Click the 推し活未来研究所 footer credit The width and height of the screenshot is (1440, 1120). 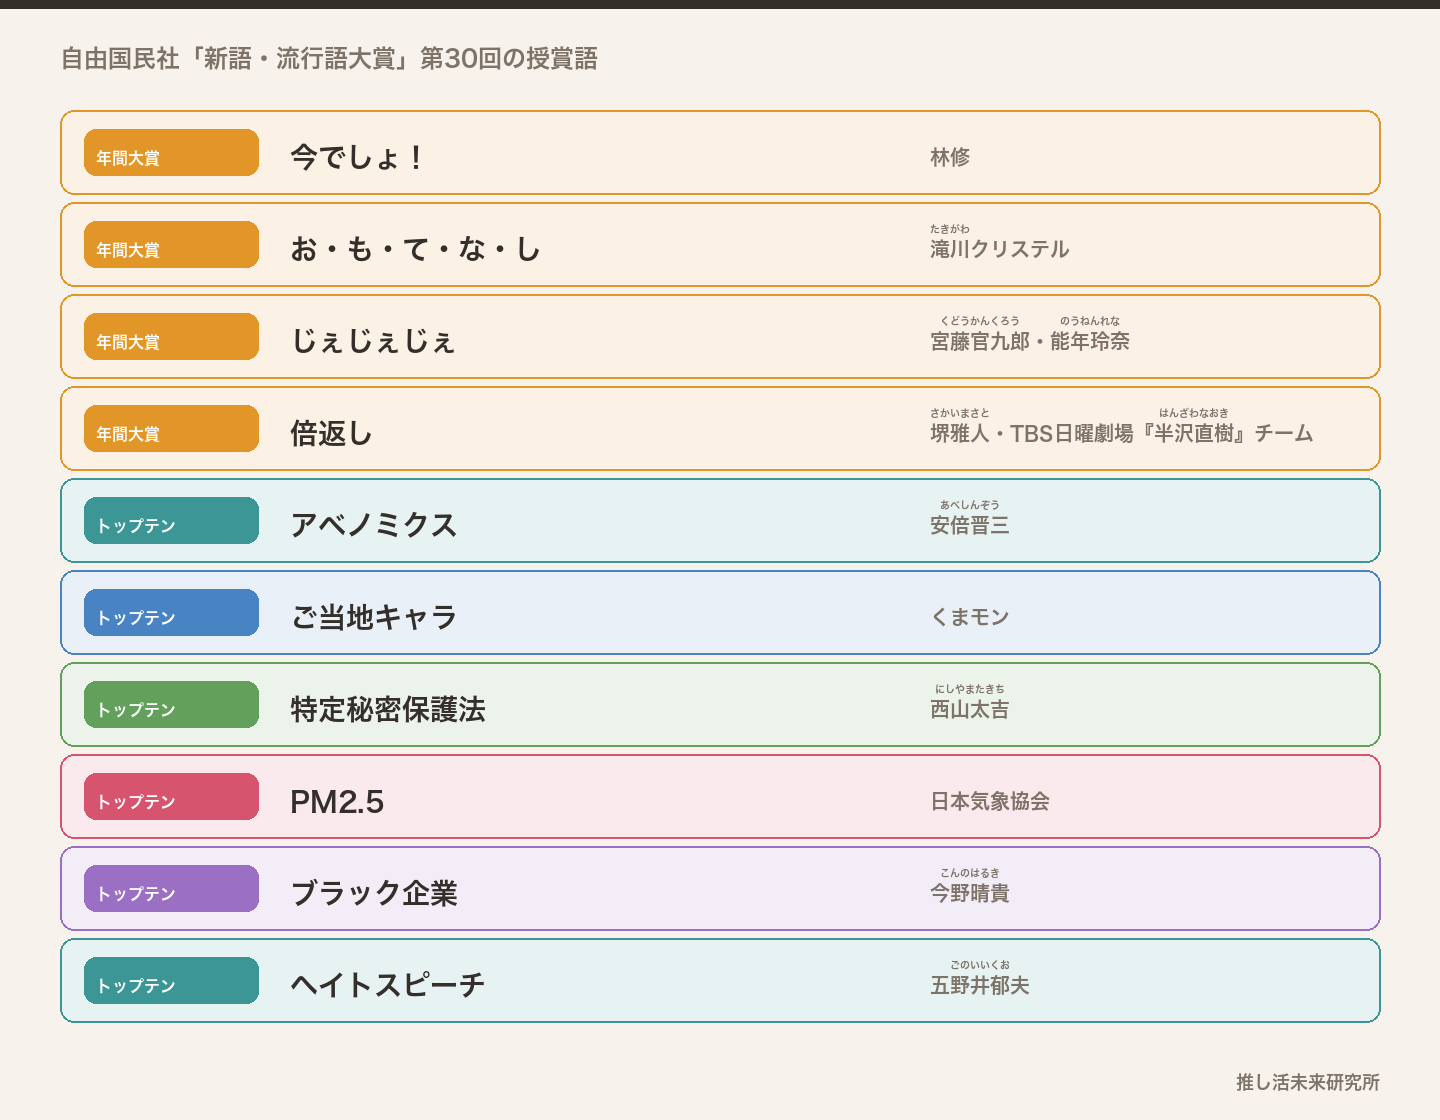(x=1308, y=1082)
